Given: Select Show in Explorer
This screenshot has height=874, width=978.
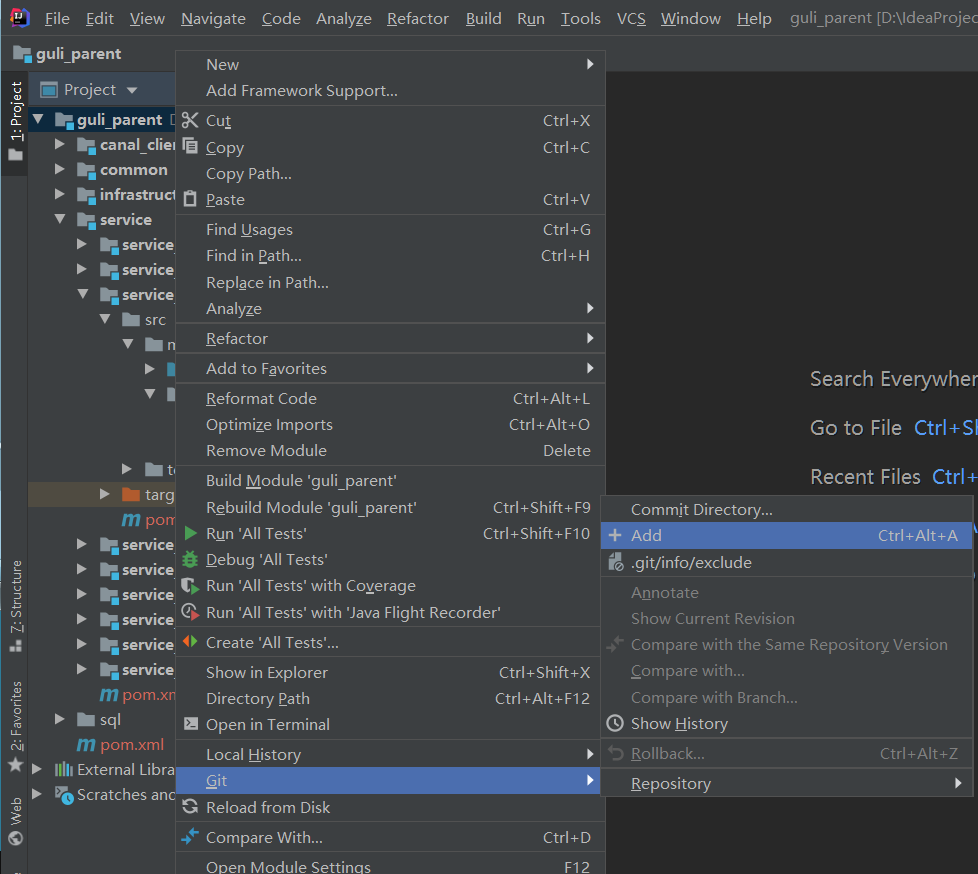Looking at the screenshot, I should pos(390,672).
